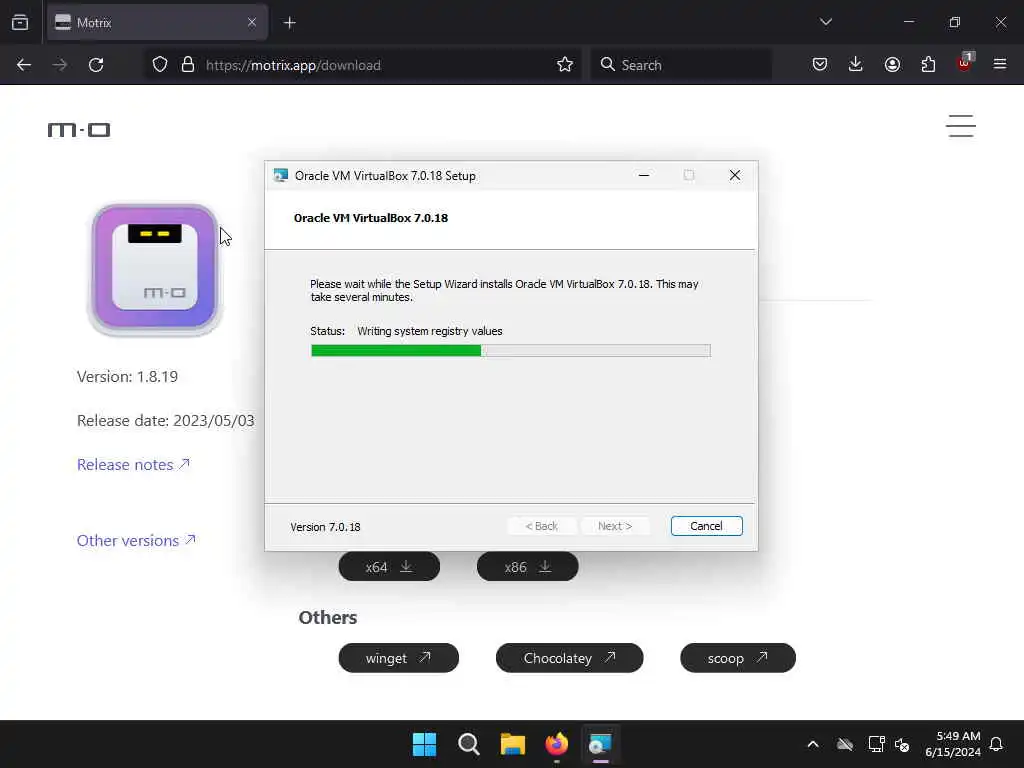This screenshot has height=768, width=1024.
Task: Click the Motrix app icon image
Action: [154, 269]
